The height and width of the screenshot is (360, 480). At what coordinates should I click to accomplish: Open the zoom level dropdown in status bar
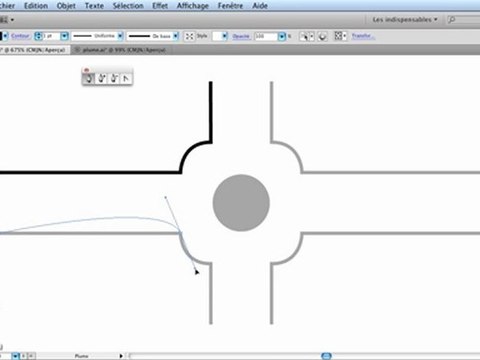(15, 356)
